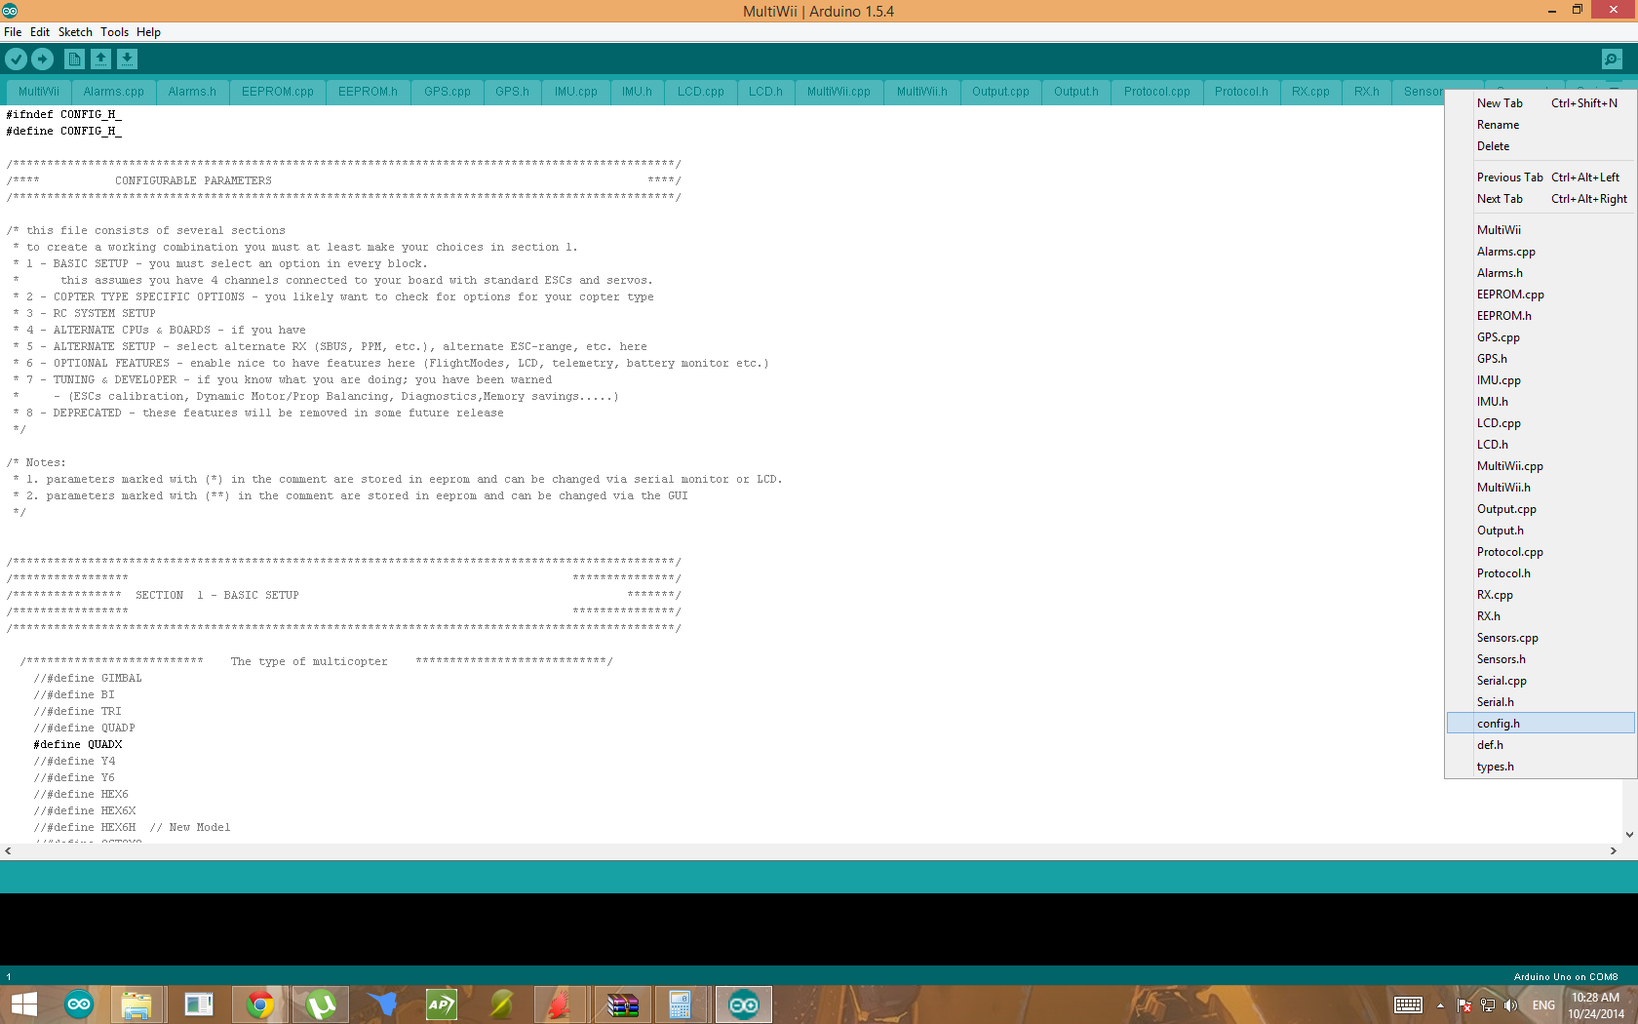Click the Upload arrow icon
Image resolution: width=1638 pixels, height=1024 pixels.
[x=42, y=59]
